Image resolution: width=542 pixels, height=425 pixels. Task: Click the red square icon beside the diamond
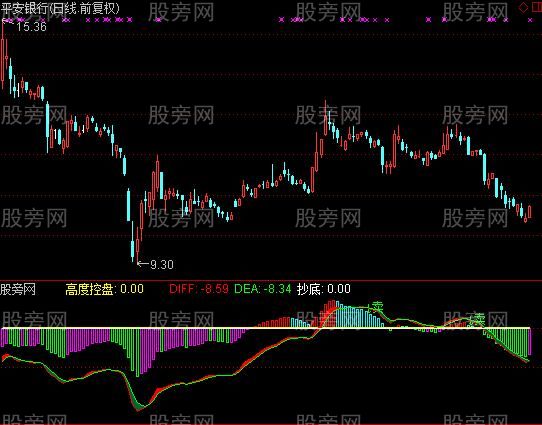point(537,7)
